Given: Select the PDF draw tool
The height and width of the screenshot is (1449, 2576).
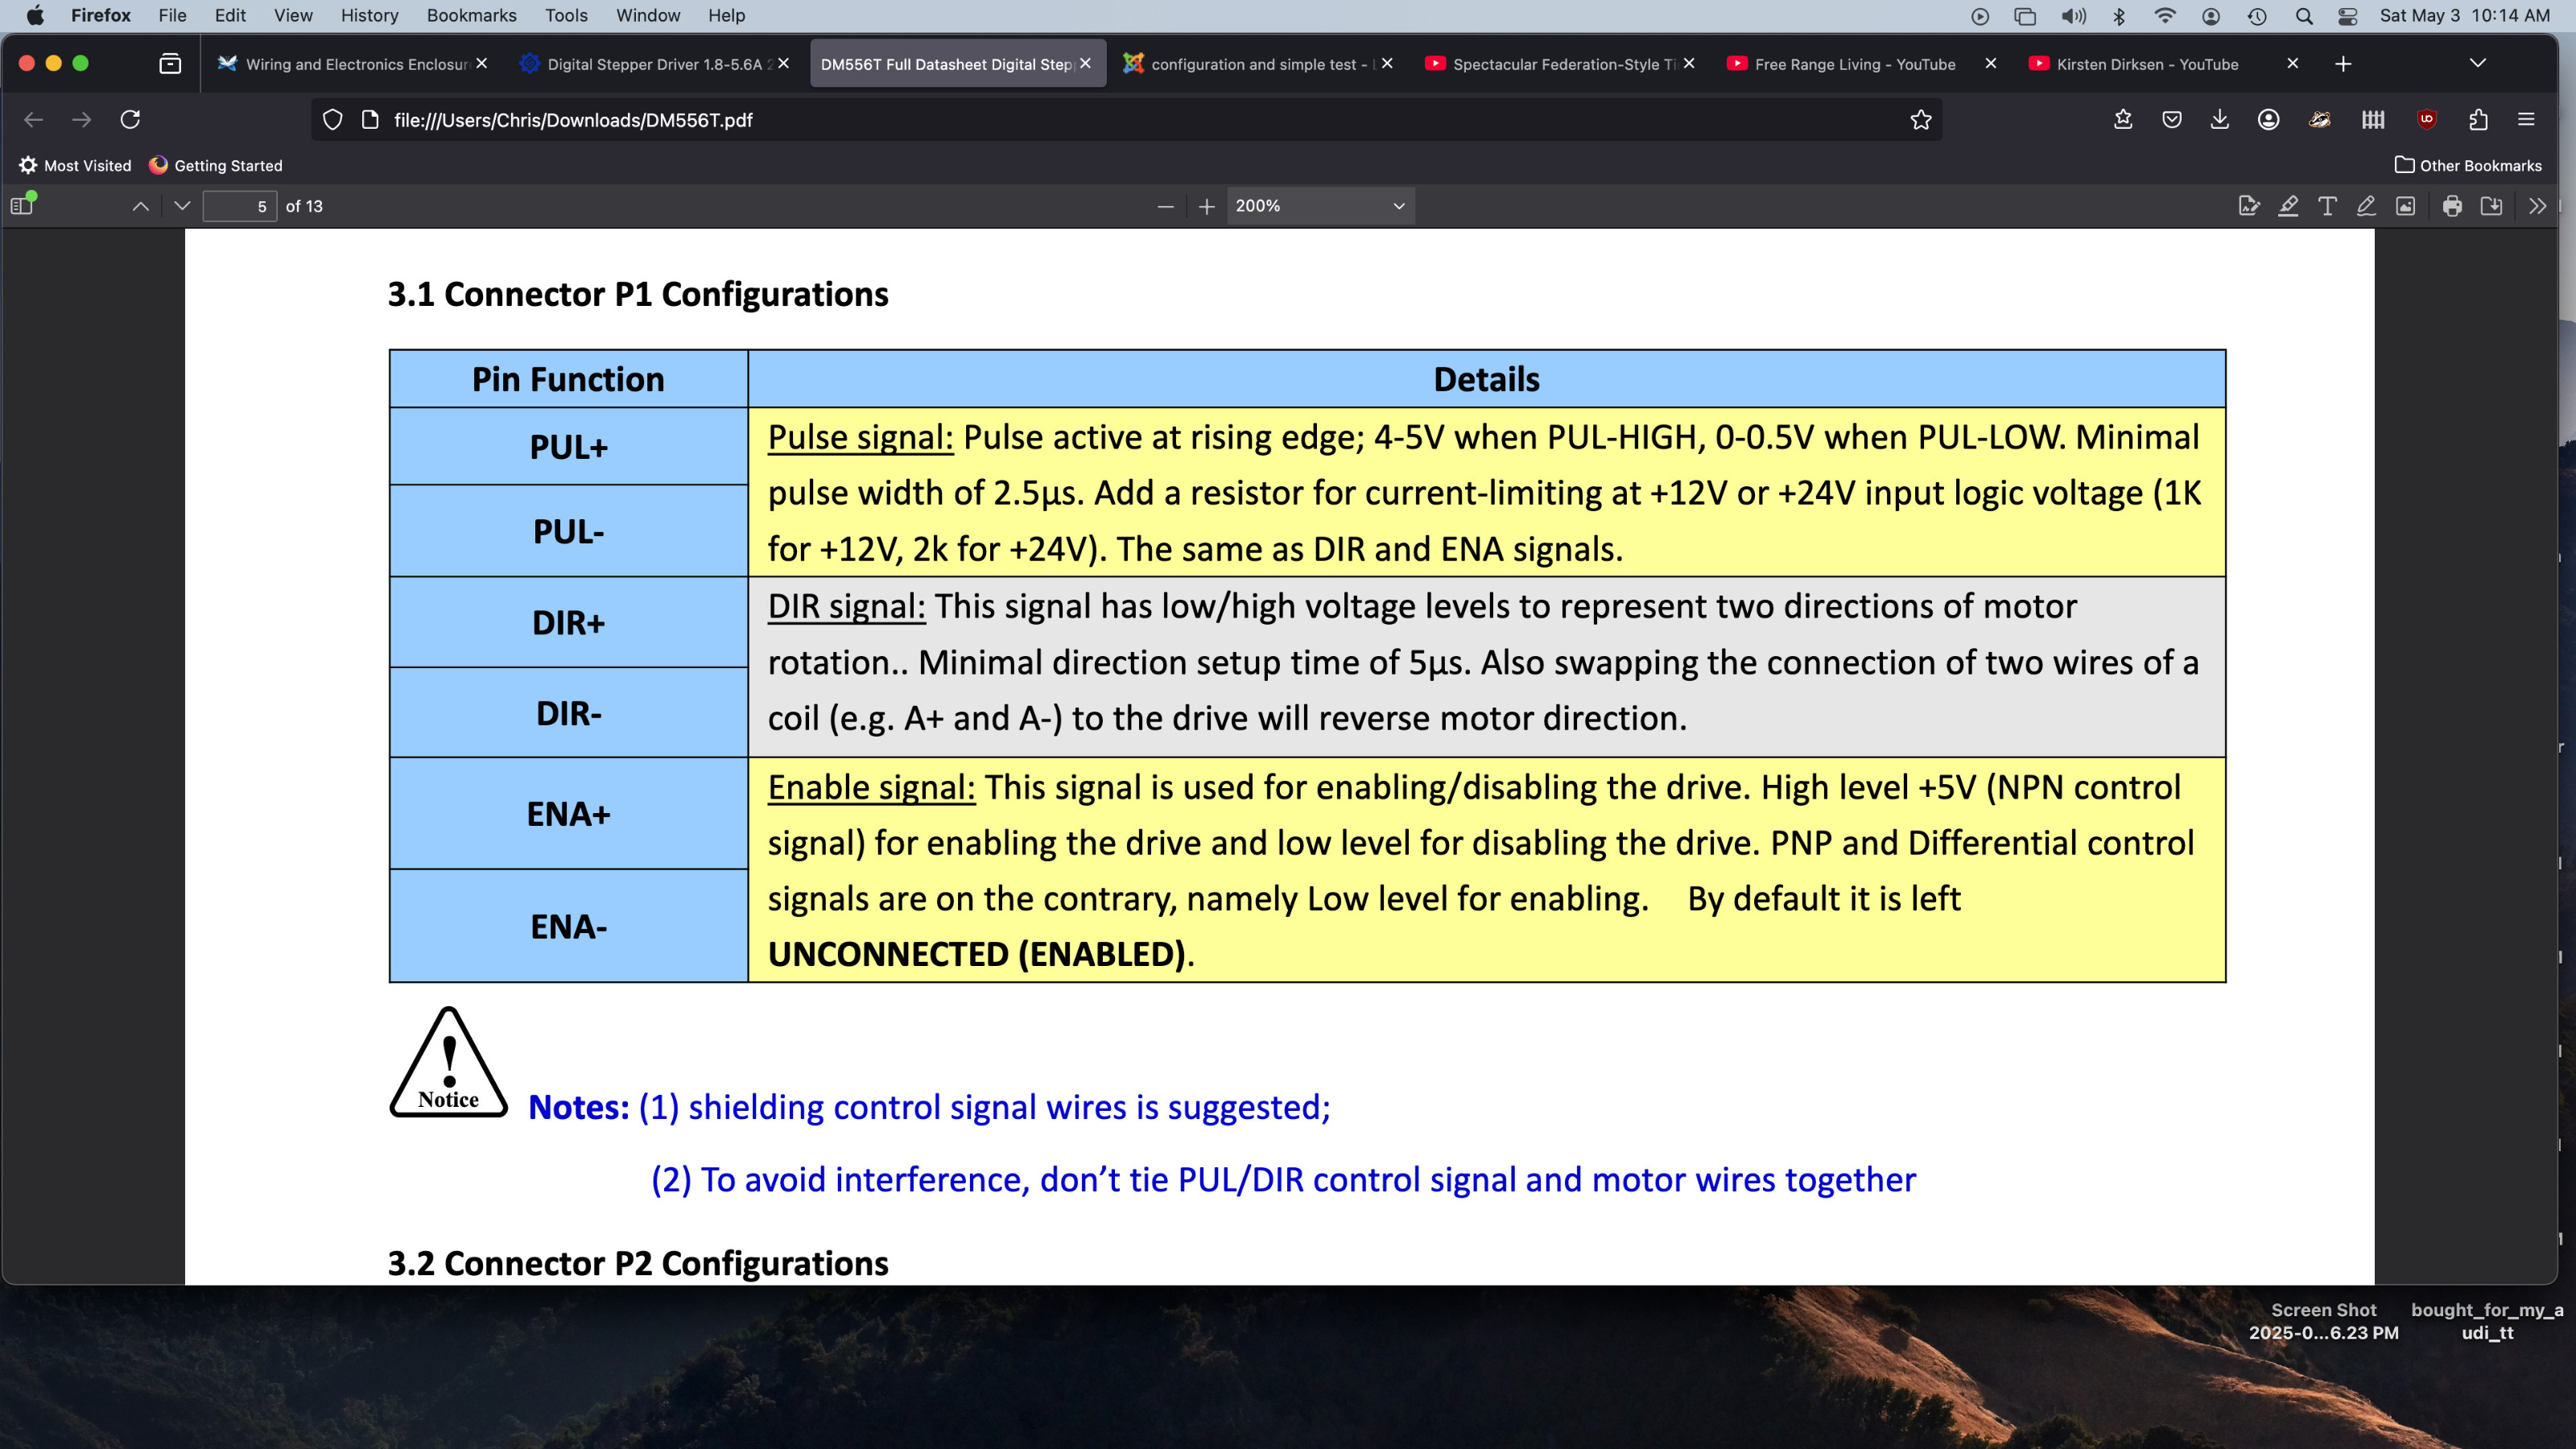Looking at the screenshot, I should coord(2366,206).
